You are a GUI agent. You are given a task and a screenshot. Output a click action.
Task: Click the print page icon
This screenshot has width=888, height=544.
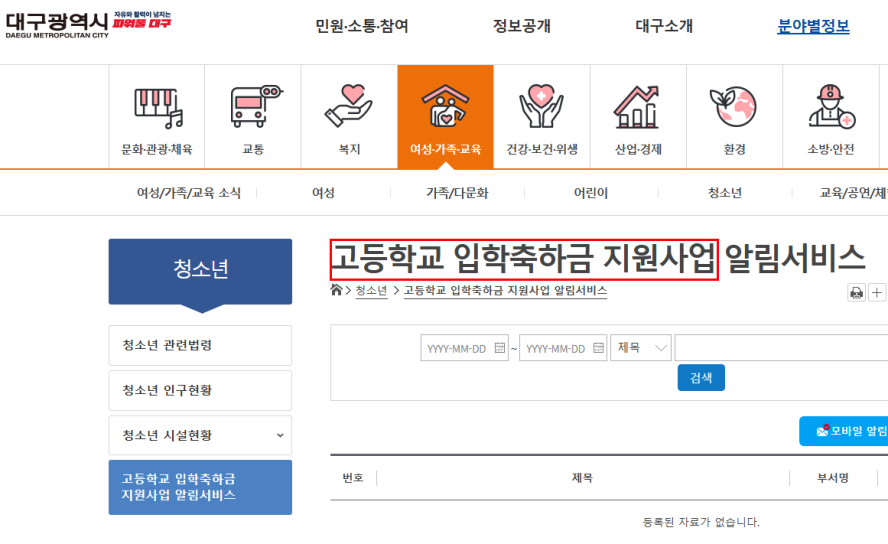(856, 293)
